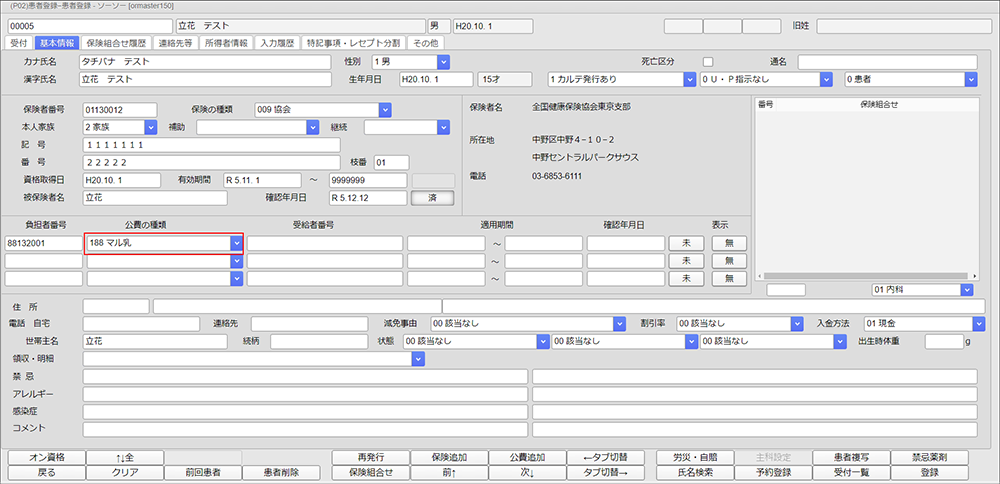1000x484 pixels.
Task: Click the カナ氏名 input field
Action: click(x=204, y=62)
